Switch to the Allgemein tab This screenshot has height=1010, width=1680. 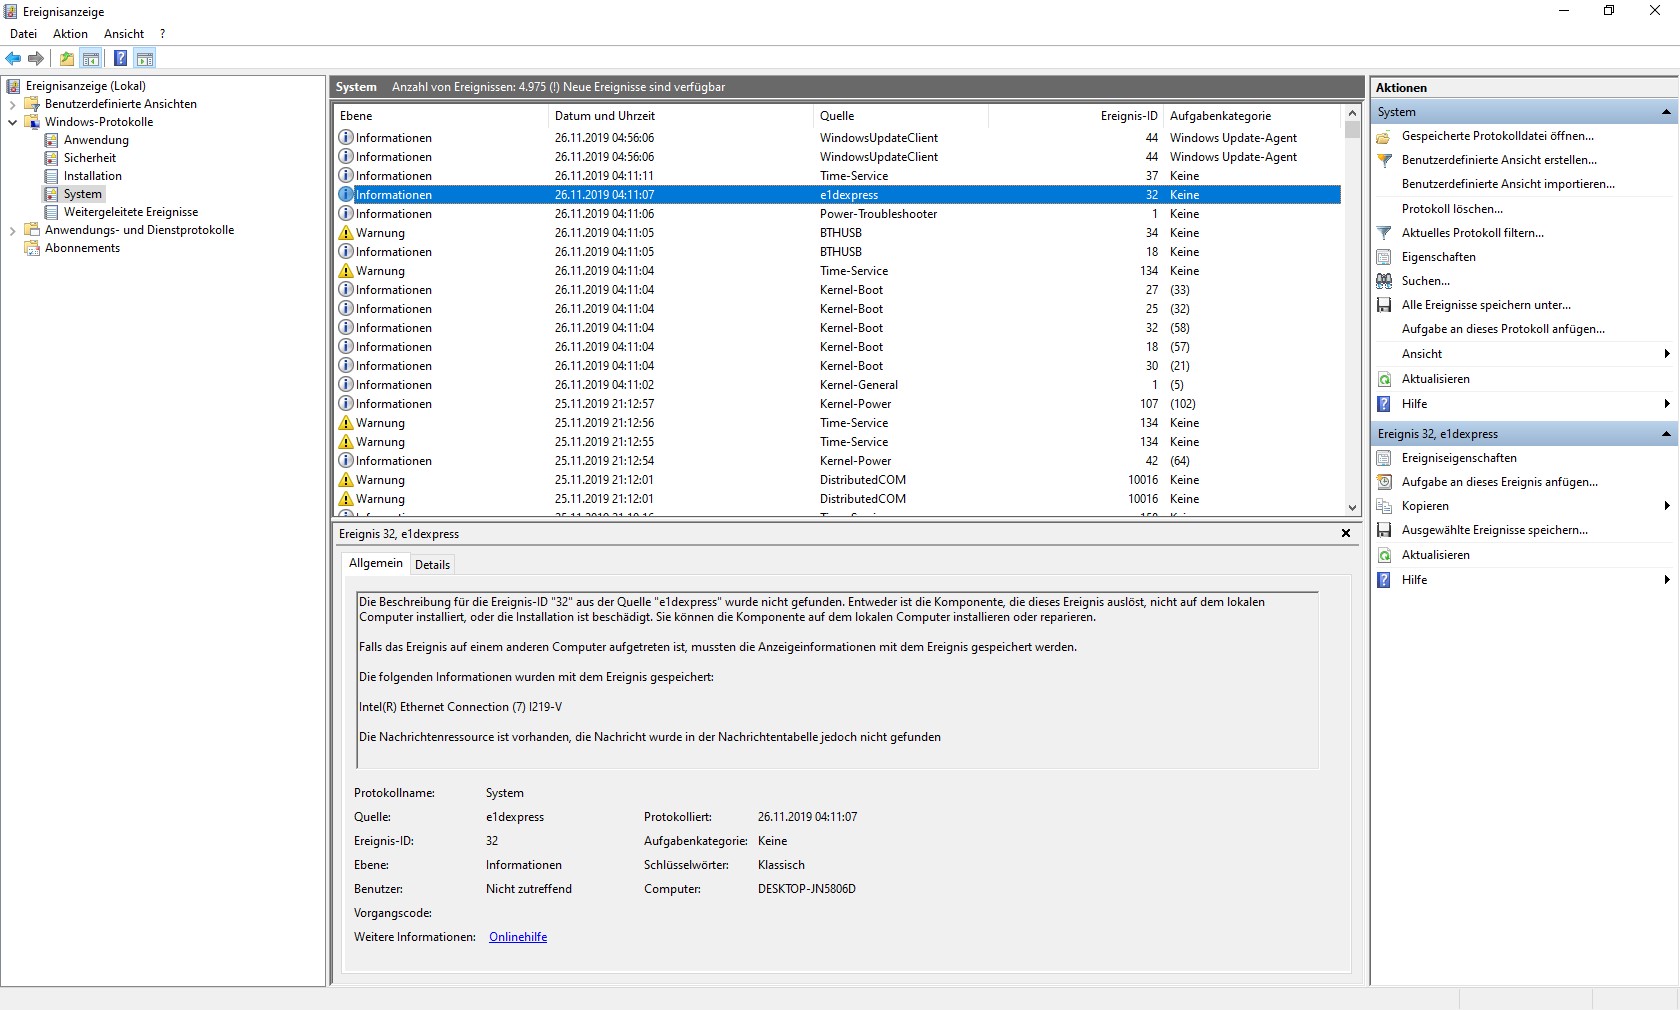point(376,563)
